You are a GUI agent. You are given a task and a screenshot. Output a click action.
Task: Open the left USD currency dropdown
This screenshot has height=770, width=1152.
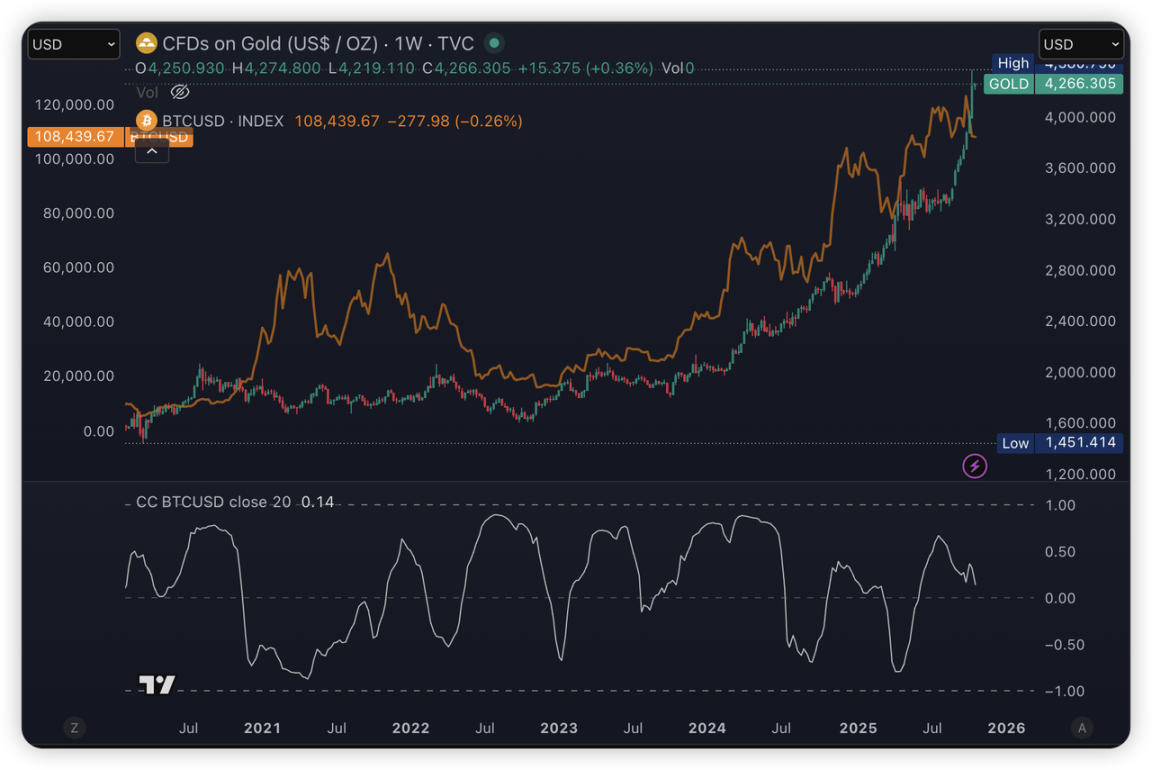tap(74, 44)
